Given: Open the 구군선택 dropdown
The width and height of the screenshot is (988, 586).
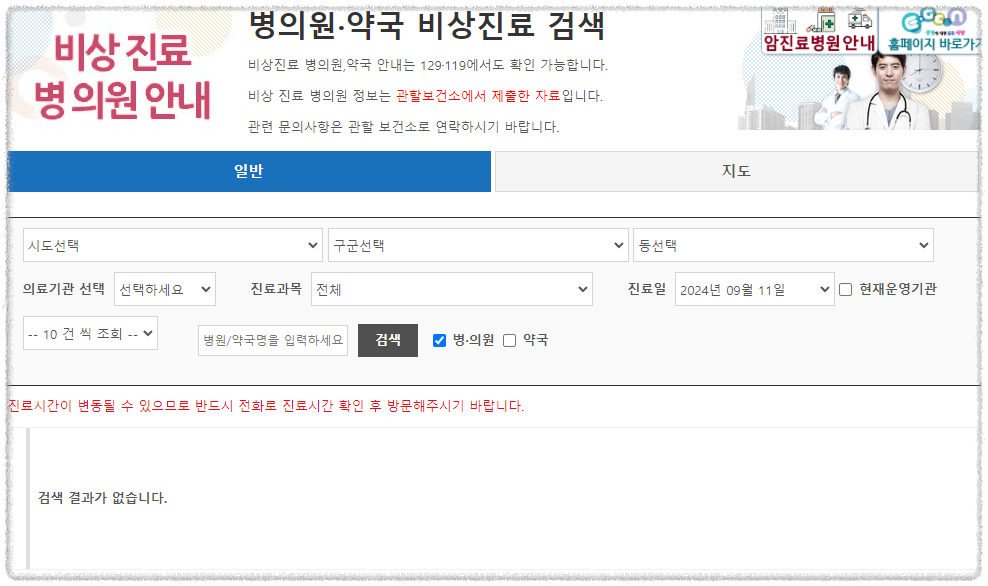Looking at the screenshot, I should pos(478,244).
